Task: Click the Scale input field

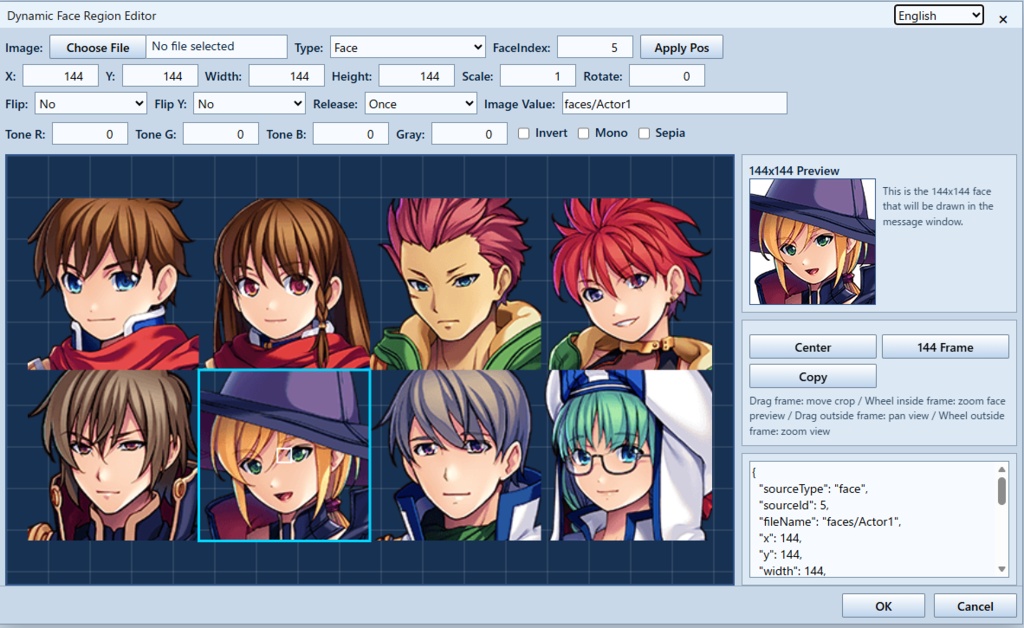Action: click(x=537, y=76)
